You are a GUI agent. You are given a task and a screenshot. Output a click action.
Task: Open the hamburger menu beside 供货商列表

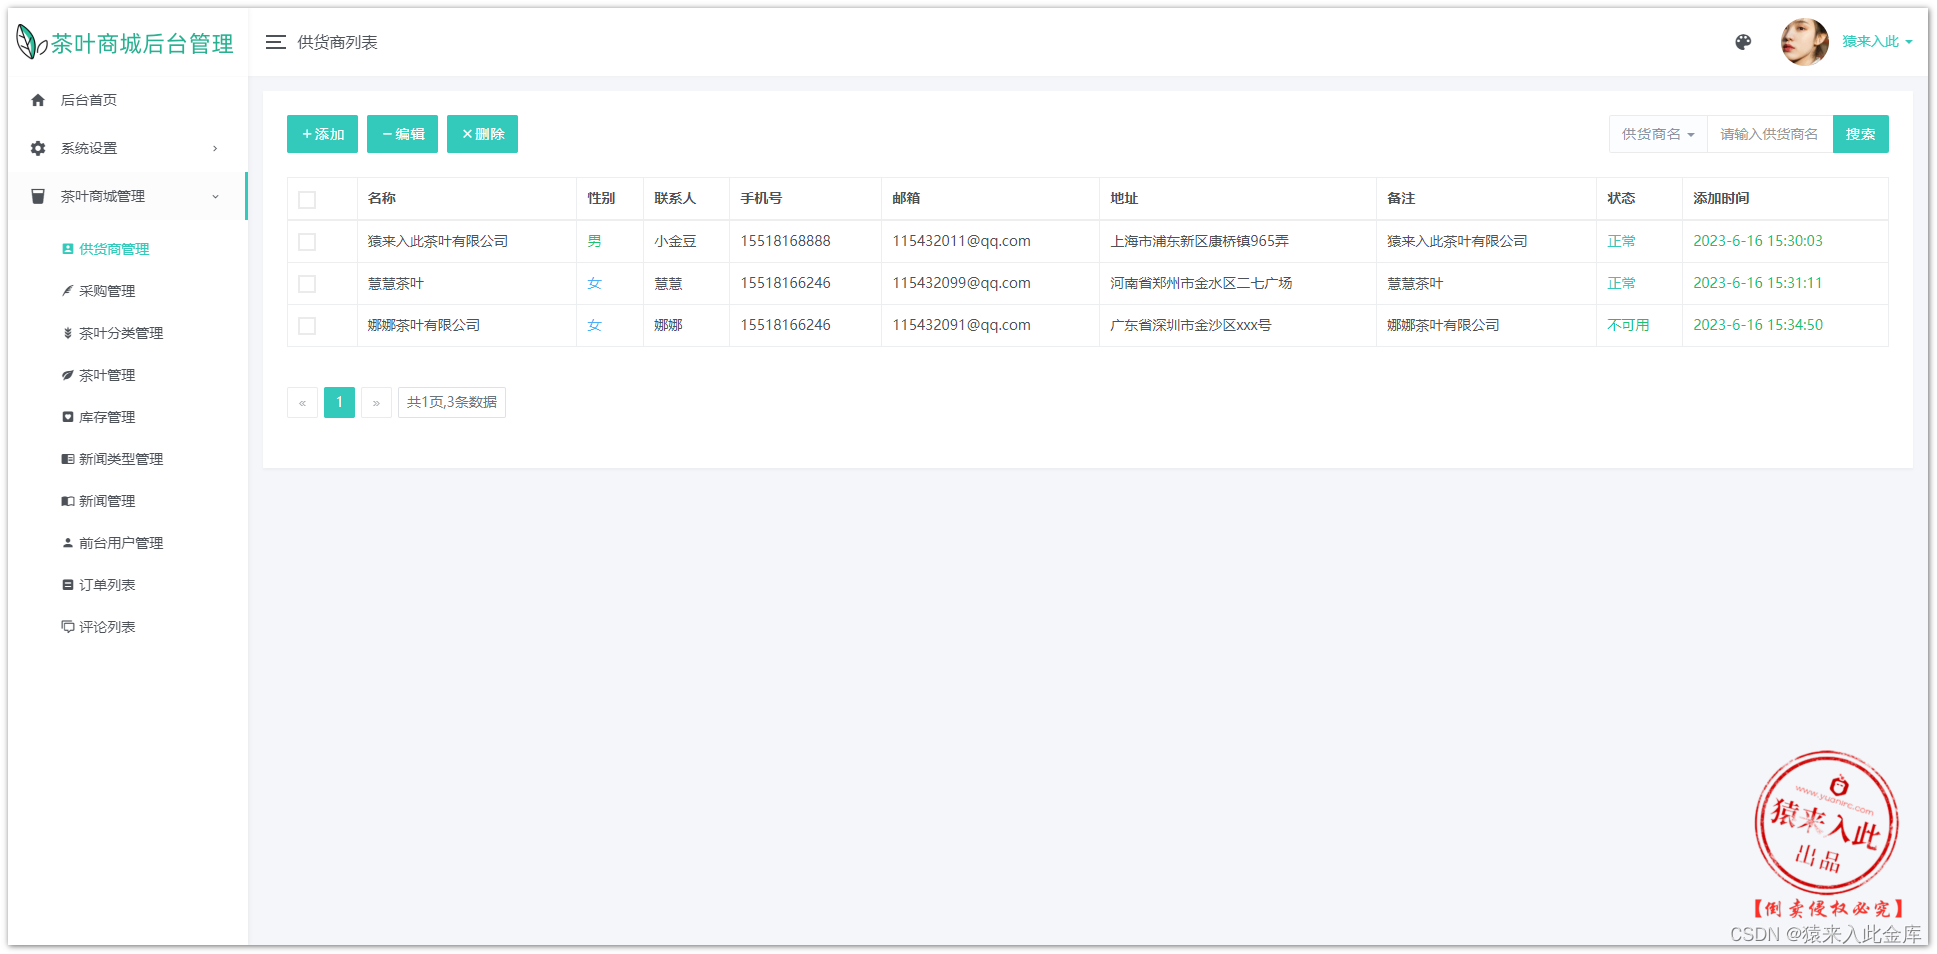[x=275, y=42]
